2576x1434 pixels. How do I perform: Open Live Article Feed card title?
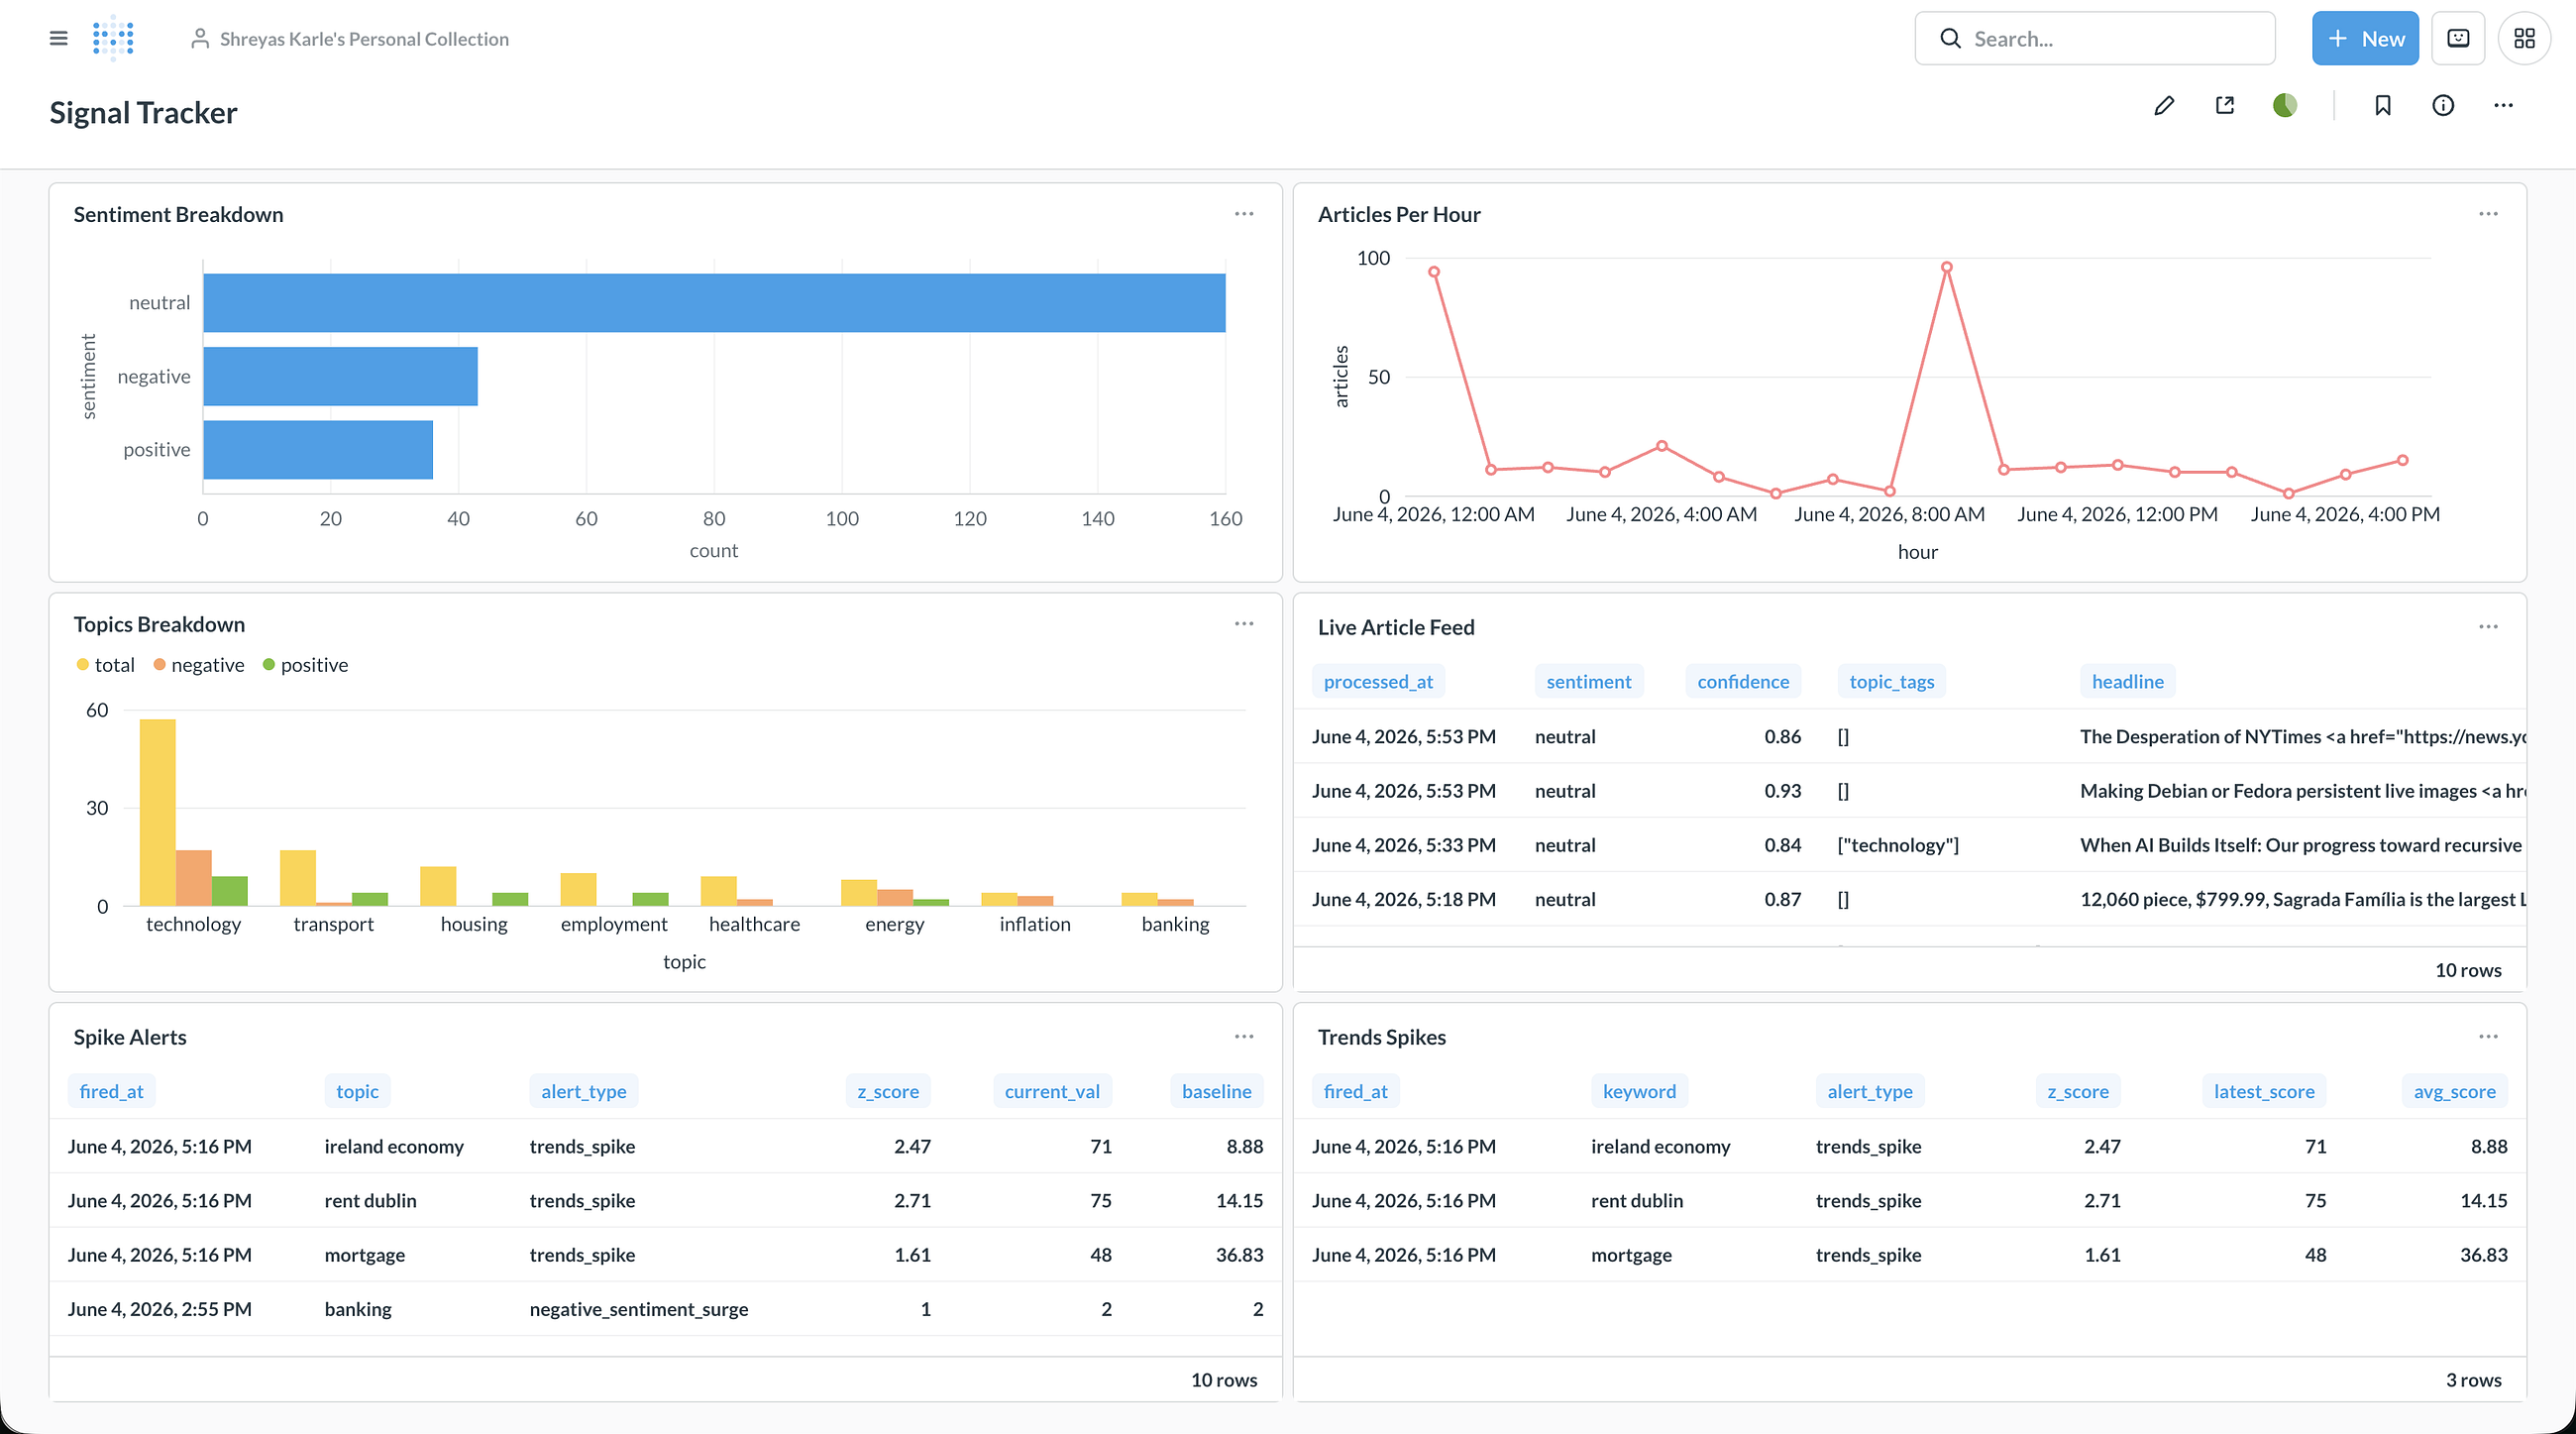(x=1396, y=627)
